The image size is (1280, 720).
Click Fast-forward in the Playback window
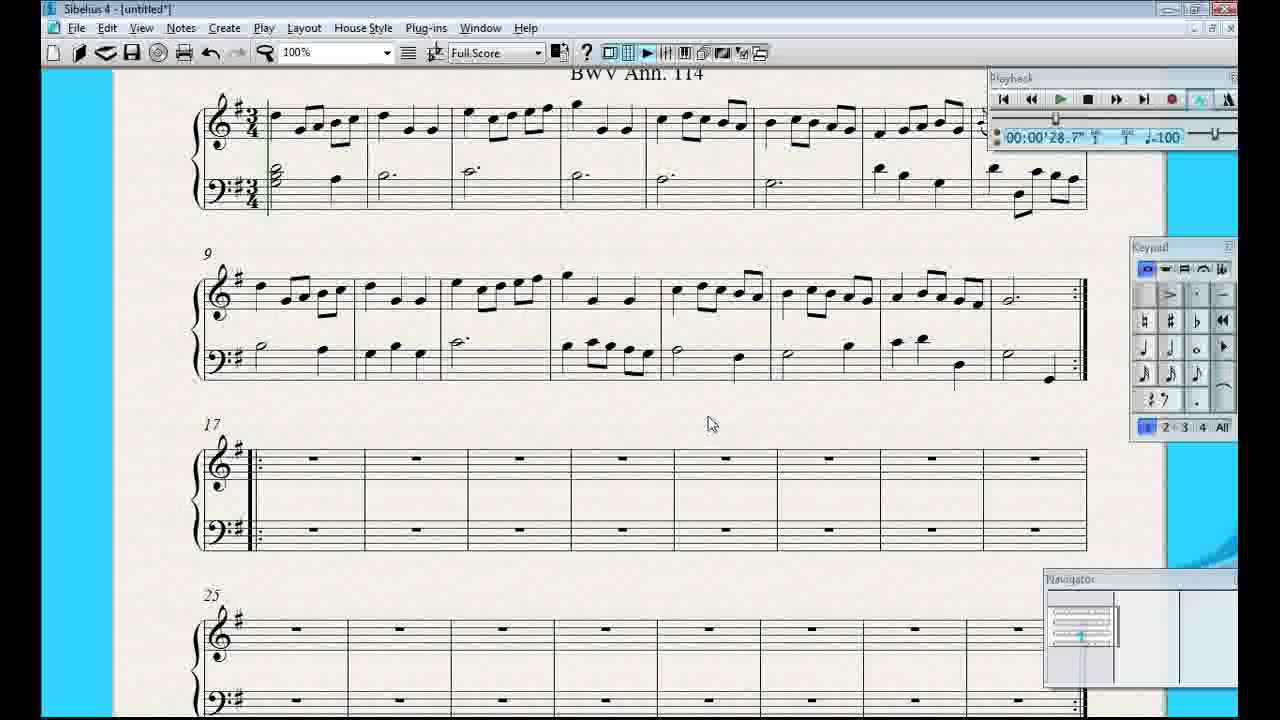[x=1116, y=99]
